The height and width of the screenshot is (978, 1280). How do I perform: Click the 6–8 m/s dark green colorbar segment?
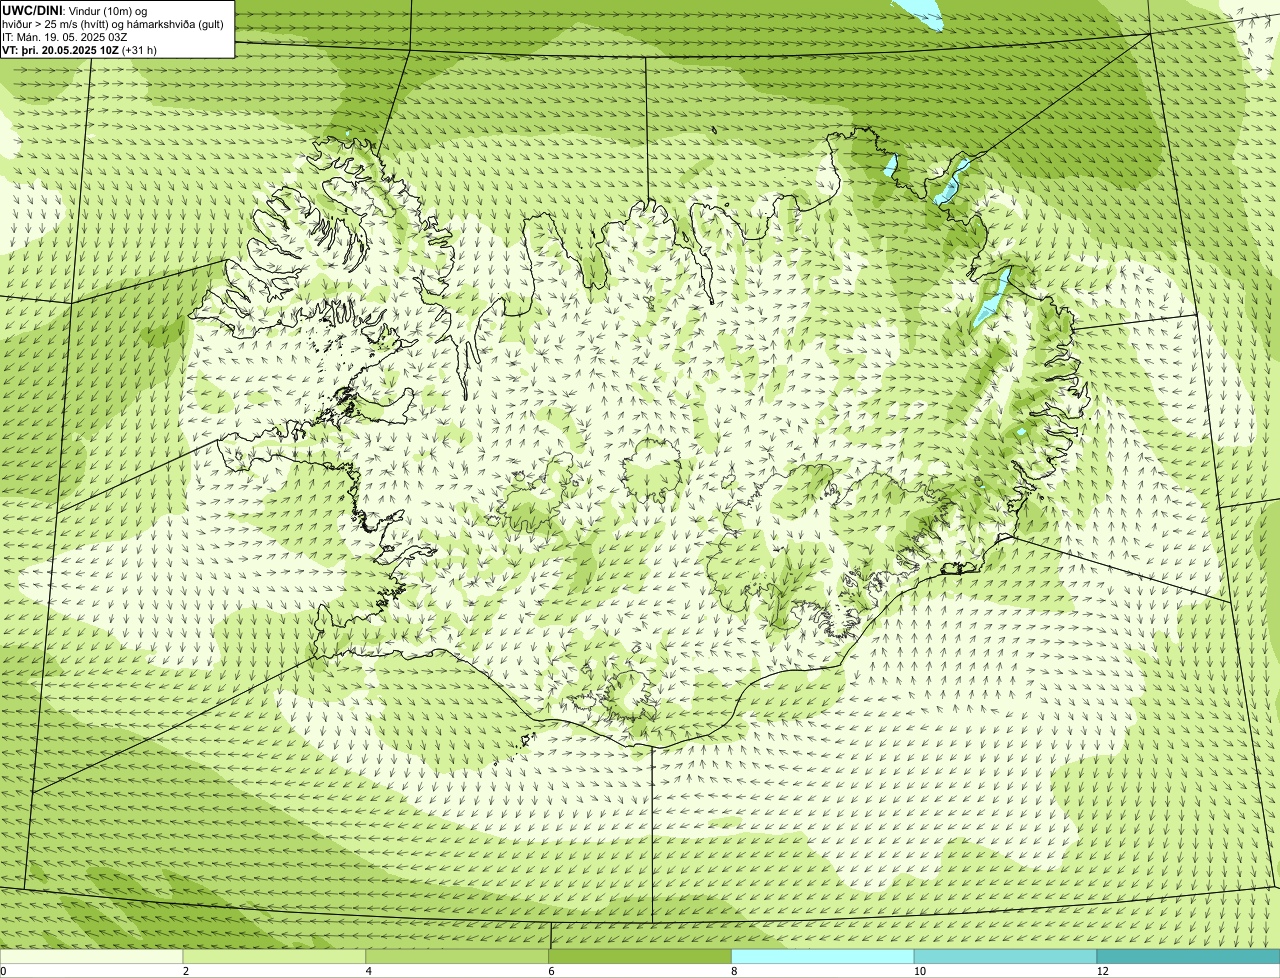click(x=640, y=957)
